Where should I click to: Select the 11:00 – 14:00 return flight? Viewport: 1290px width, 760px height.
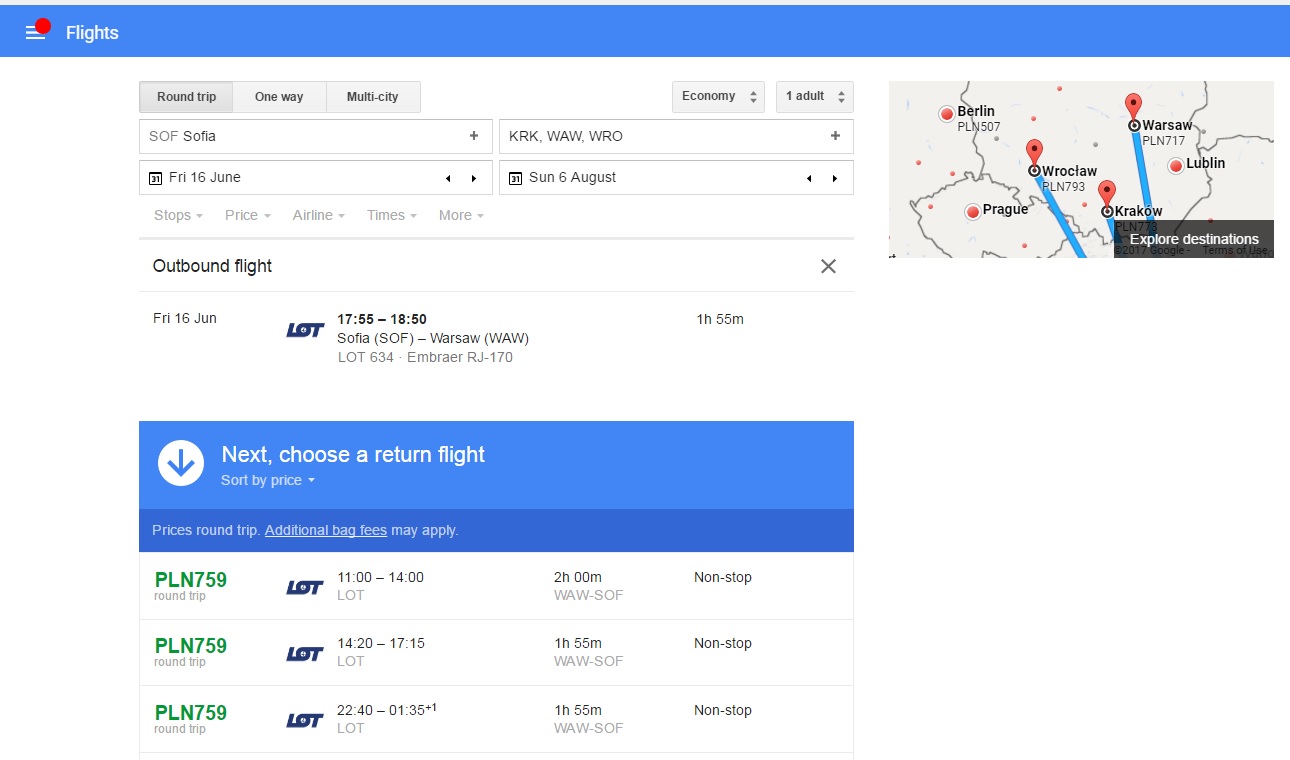coord(496,586)
